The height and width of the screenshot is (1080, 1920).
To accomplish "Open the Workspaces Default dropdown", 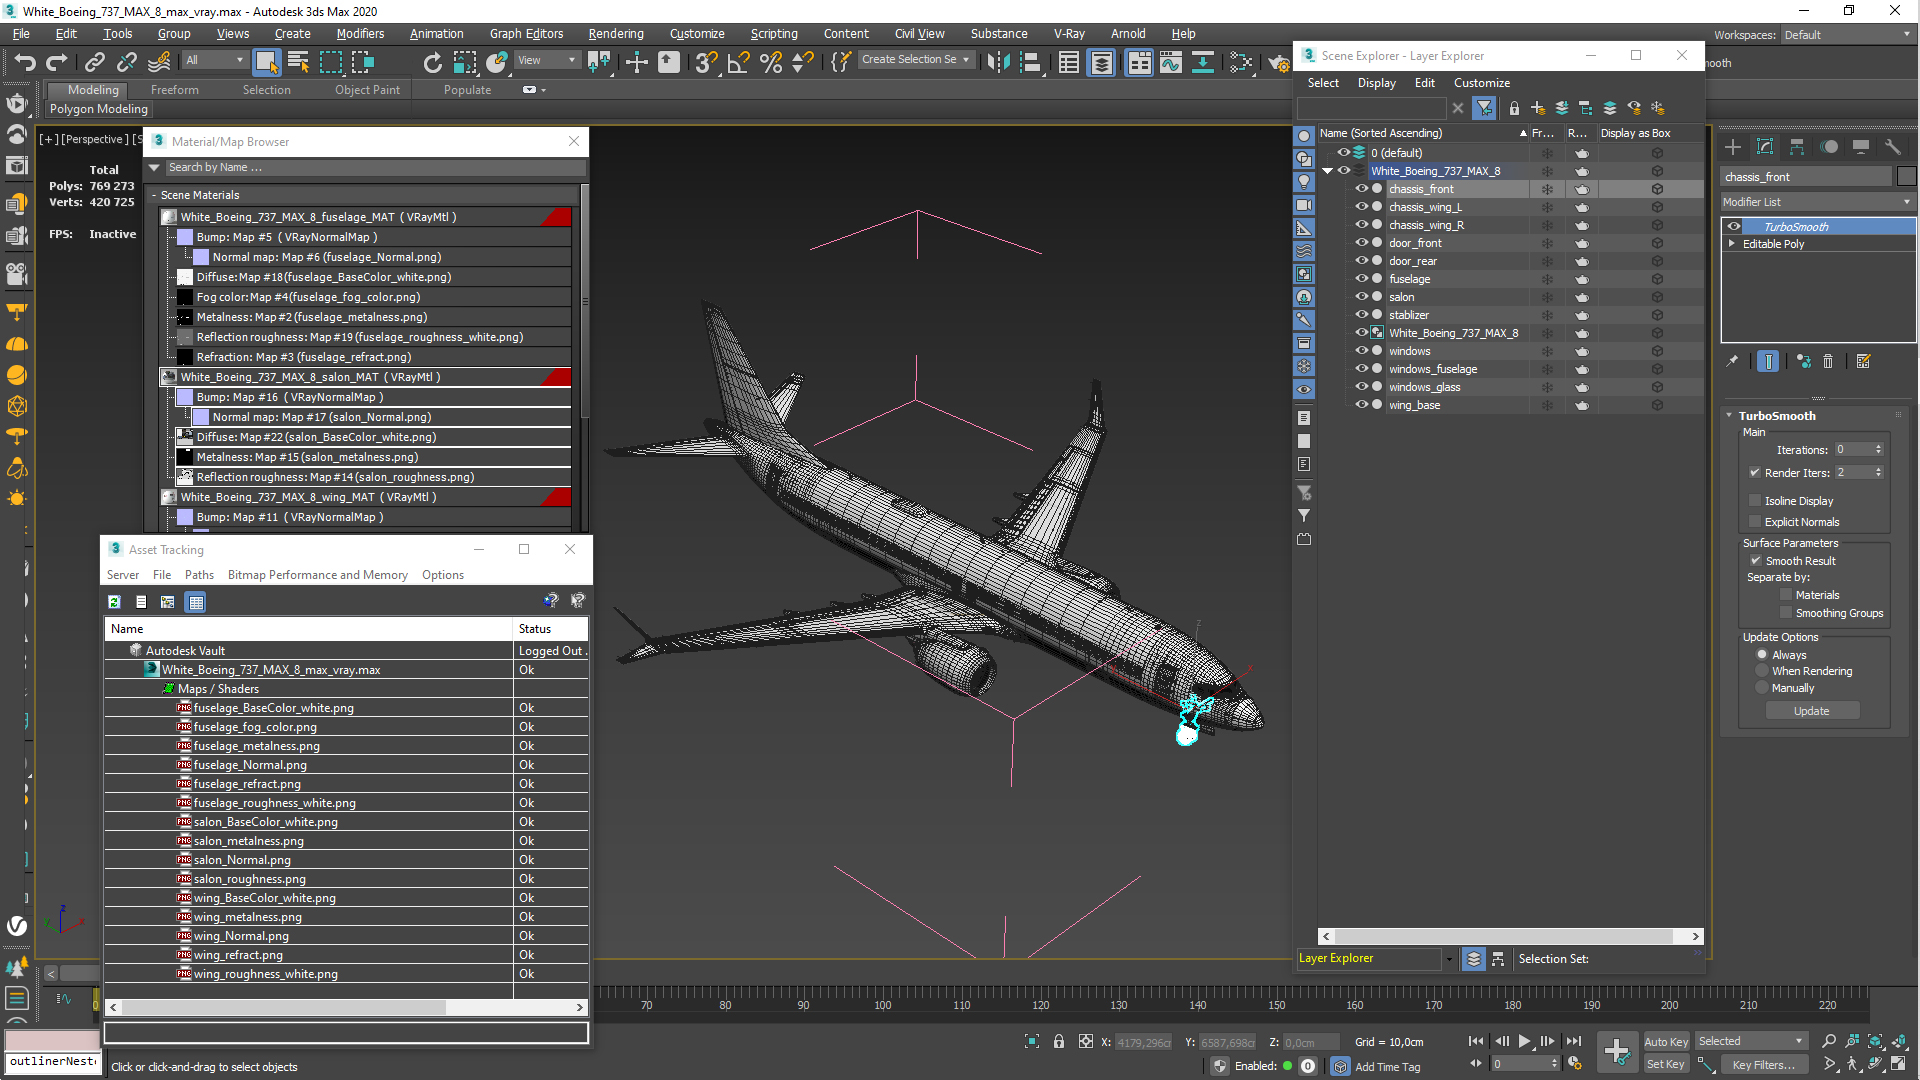I will click(1846, 35).
